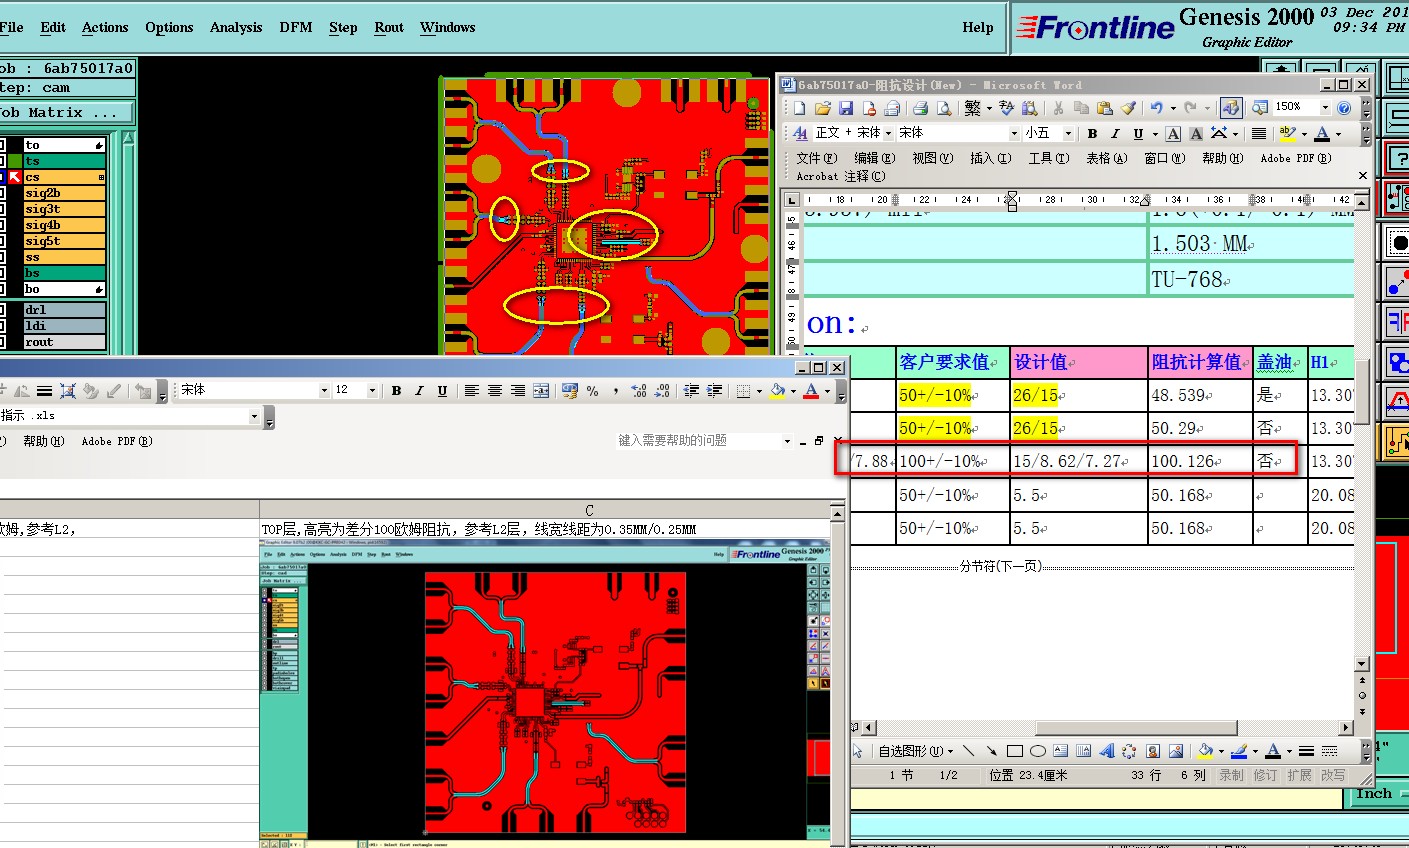Viewport: 1409px width, 848px height.
Task: Toggle the checkbox beside layer 'bo'
Action: (3, 289)
